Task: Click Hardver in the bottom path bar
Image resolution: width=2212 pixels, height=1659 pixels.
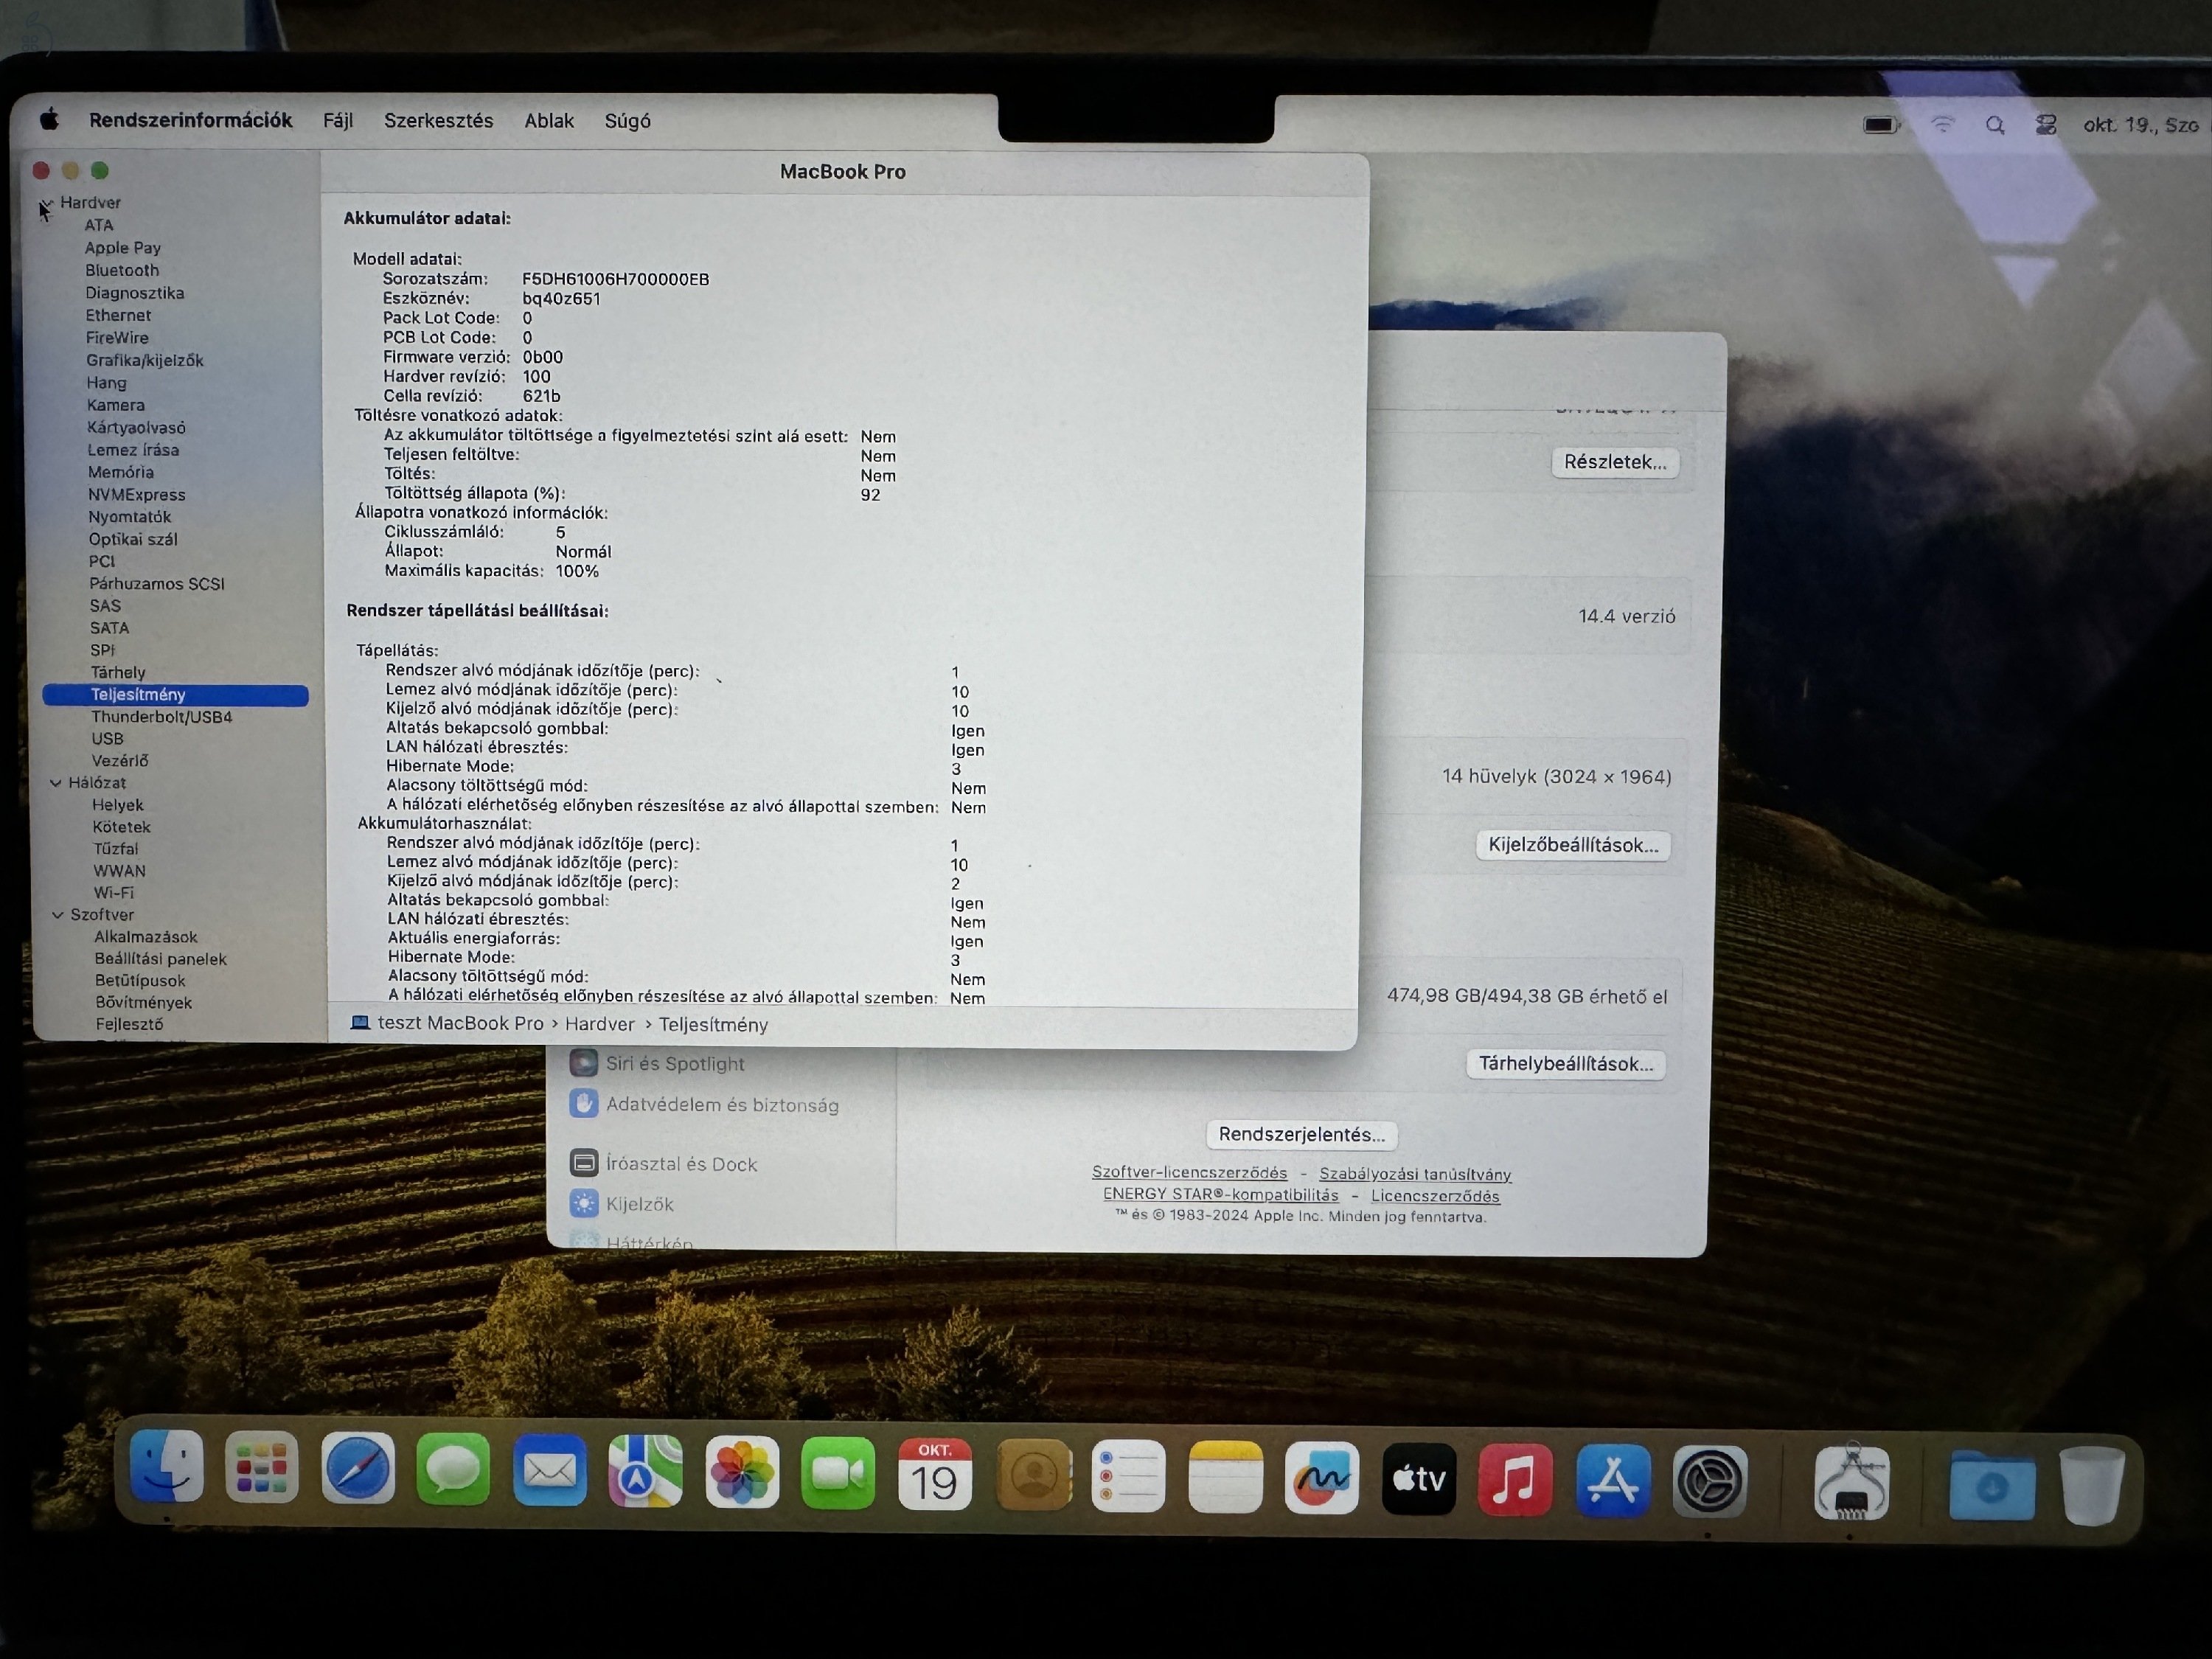Action: pyautogui.click(x=600, y=1024)
